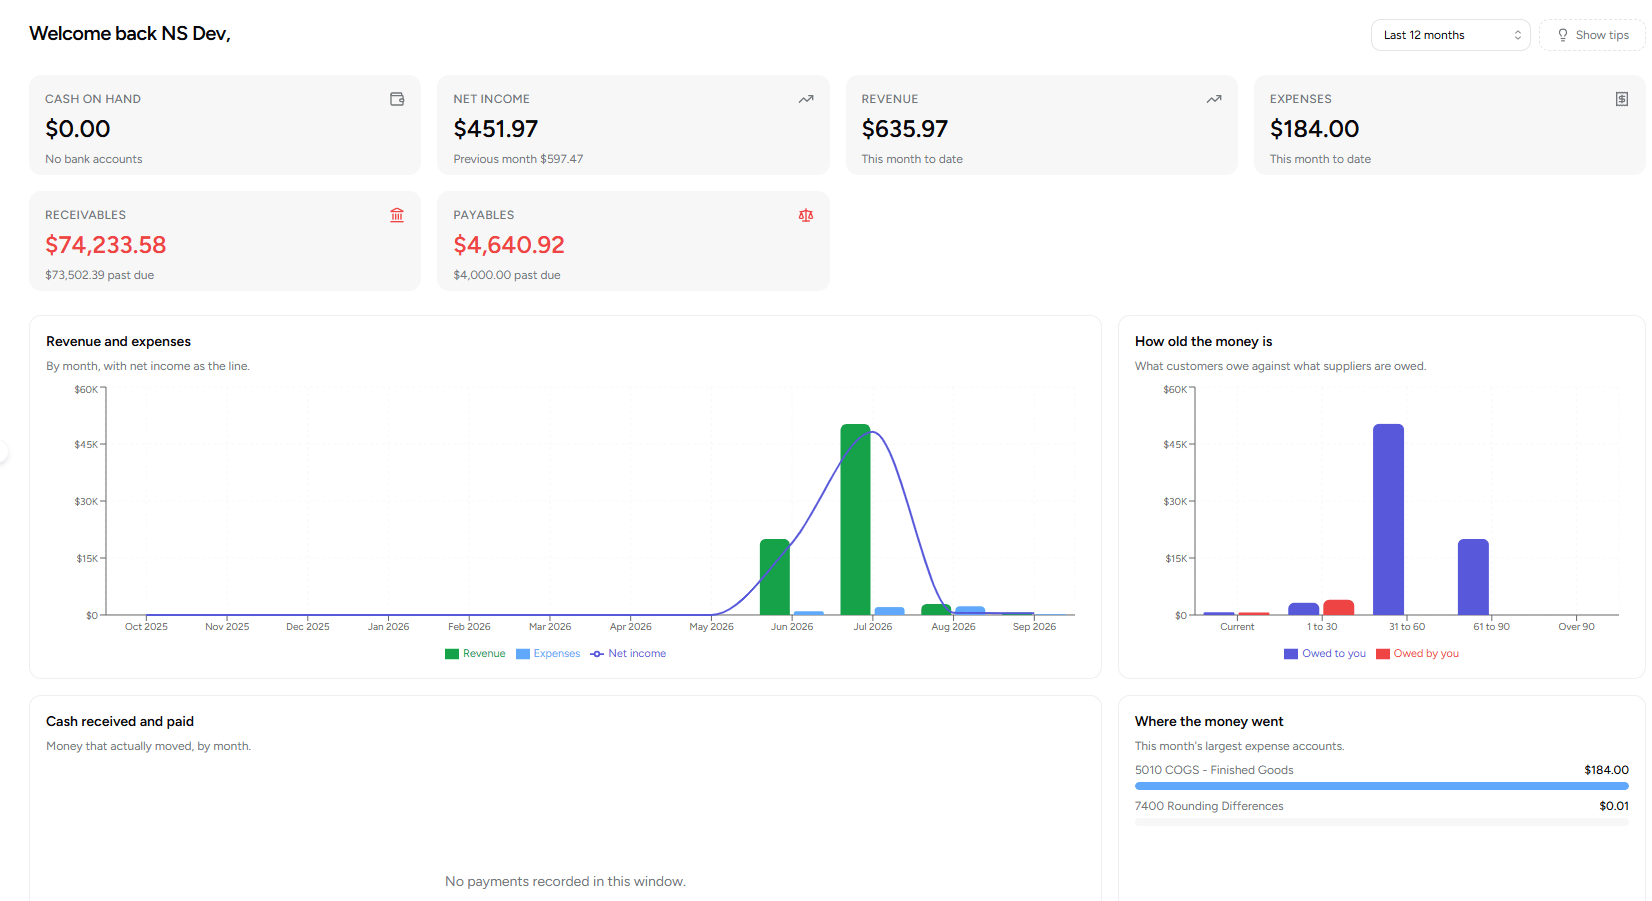The height and width of the screenshot is (901, 1652).
Task: Click the $0.01 Rounding Differences amount
Action: click(x=1614, y=806)
